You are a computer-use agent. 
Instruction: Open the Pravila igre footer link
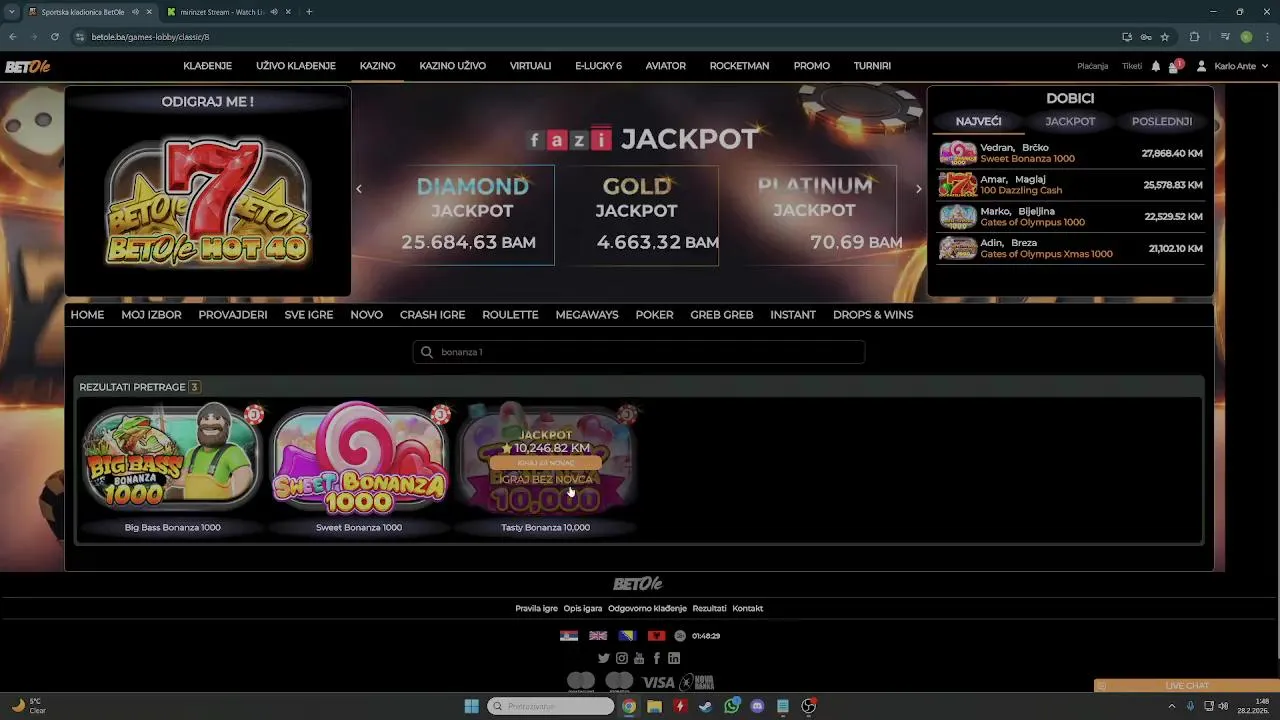tap(536, 608)
